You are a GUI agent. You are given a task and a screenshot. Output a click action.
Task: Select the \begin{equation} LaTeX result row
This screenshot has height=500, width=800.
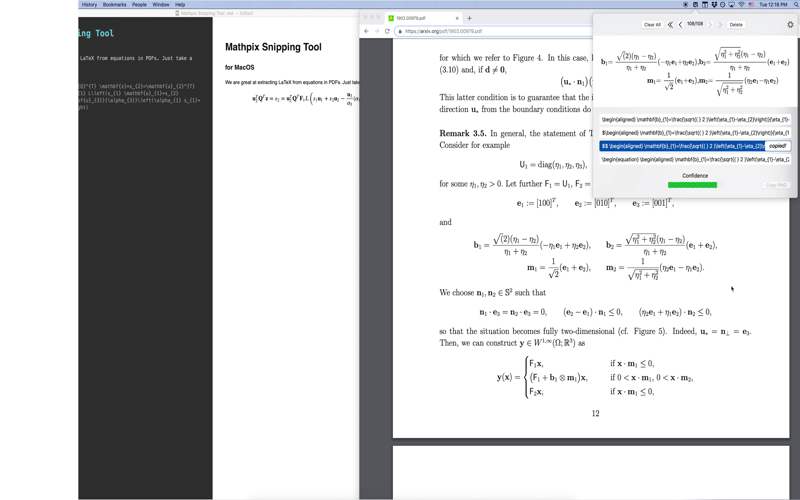click(695, 159)
